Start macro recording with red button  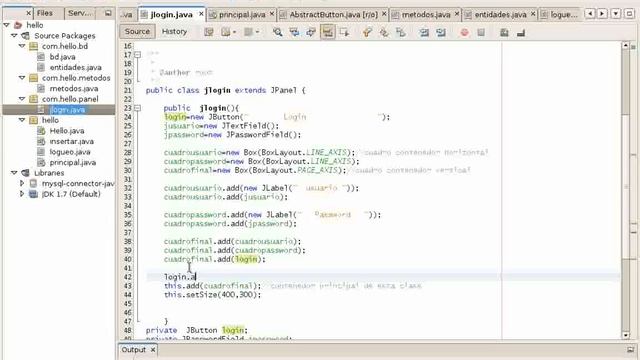click(x=464, y=32)
